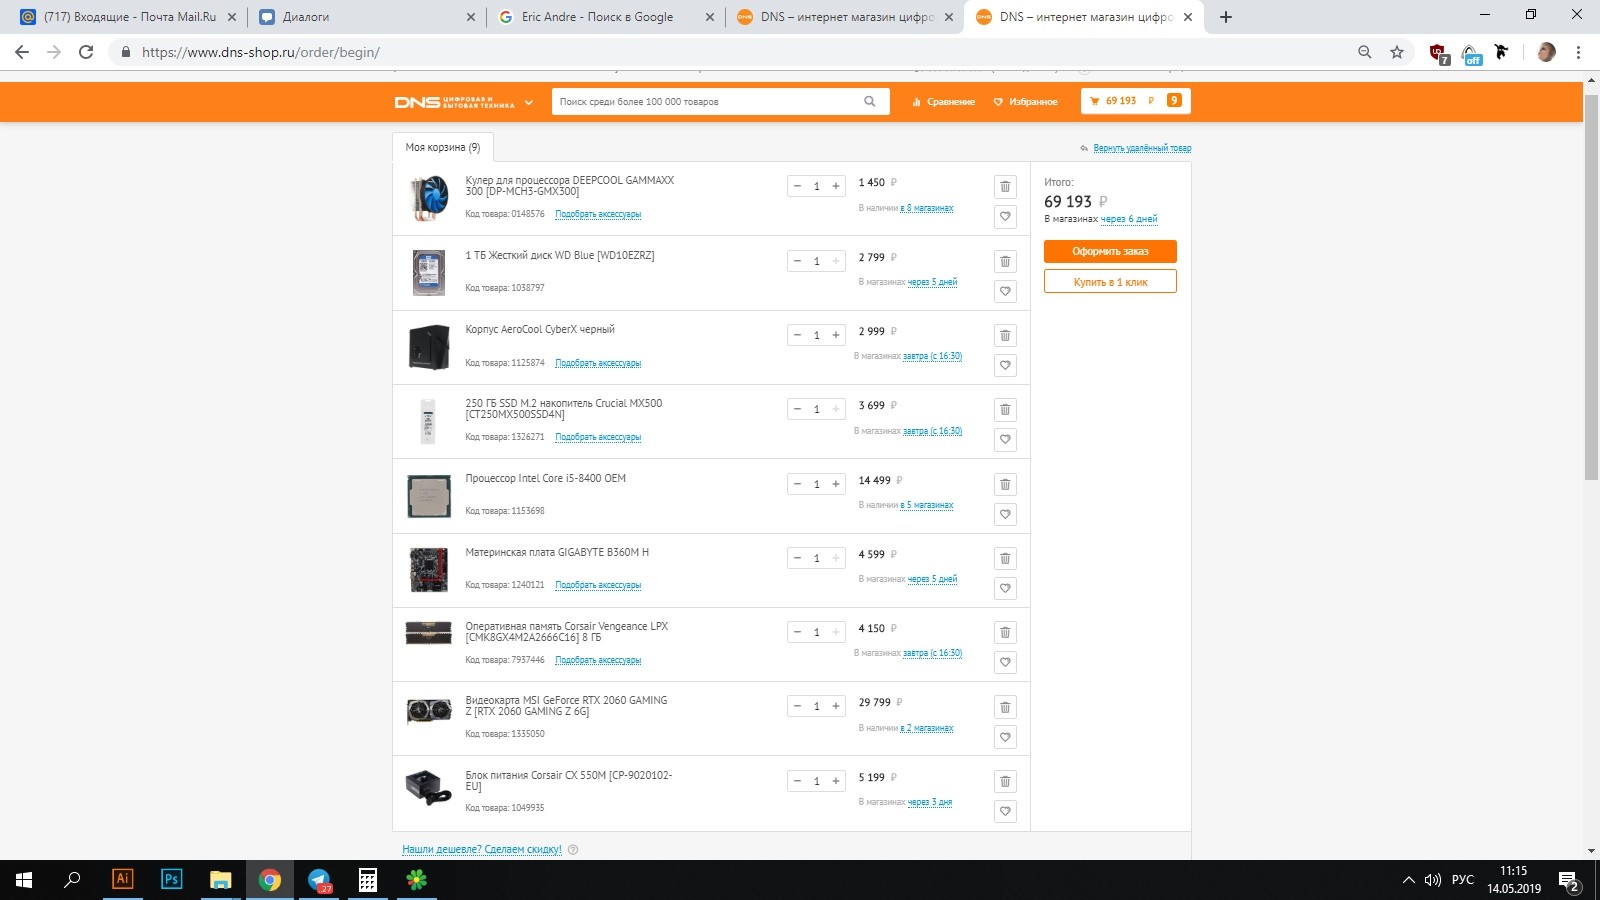The image size is (1600, 900).
Task: Delete MSI GeForce RTX 2060 from cart
Action: [1005, 708]
